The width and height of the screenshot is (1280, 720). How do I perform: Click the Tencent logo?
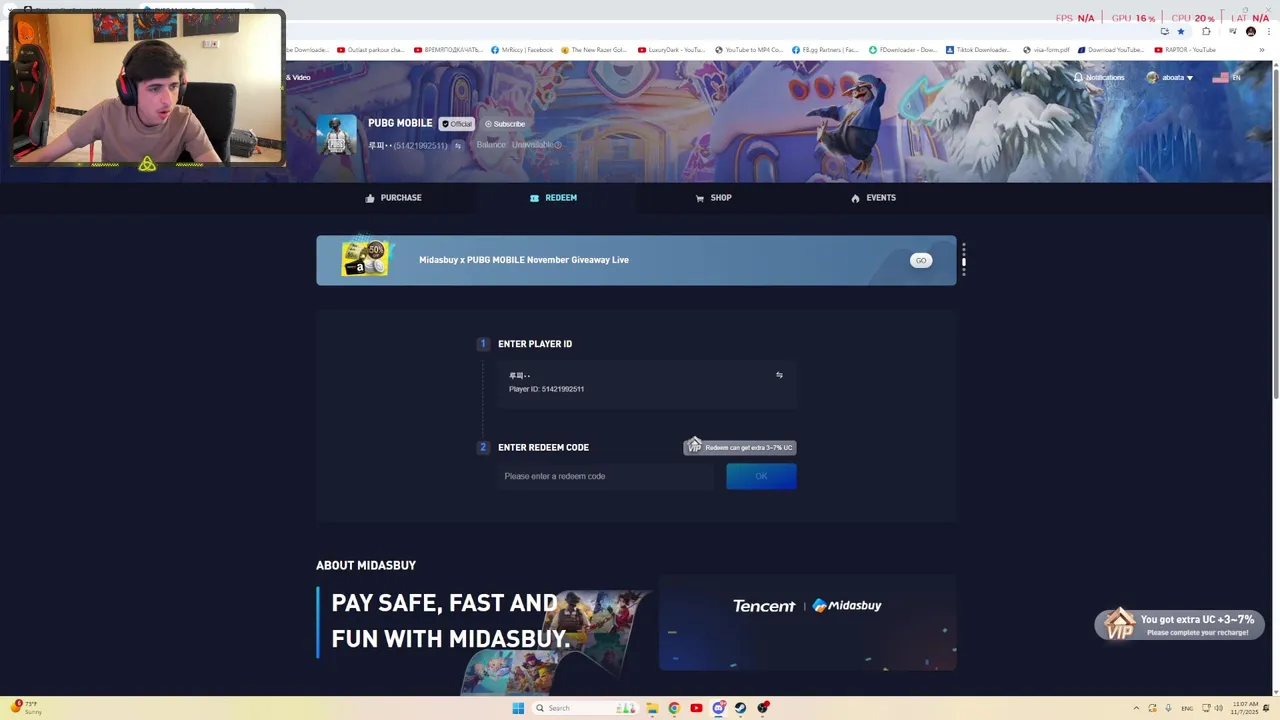tap(764, 606)
